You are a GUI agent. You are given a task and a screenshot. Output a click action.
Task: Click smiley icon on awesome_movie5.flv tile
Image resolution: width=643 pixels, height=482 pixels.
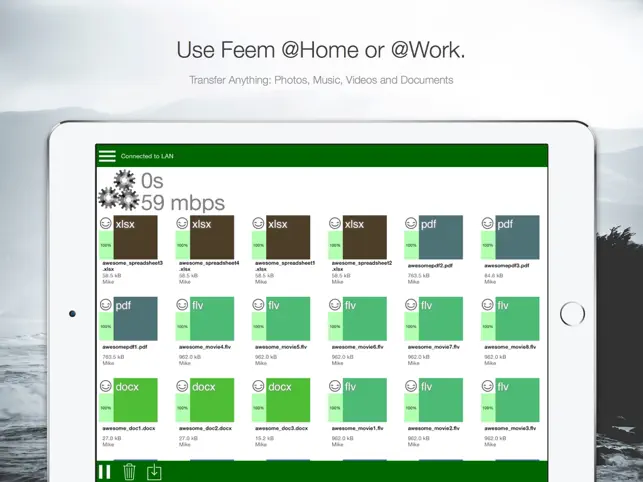click(258, 305)
